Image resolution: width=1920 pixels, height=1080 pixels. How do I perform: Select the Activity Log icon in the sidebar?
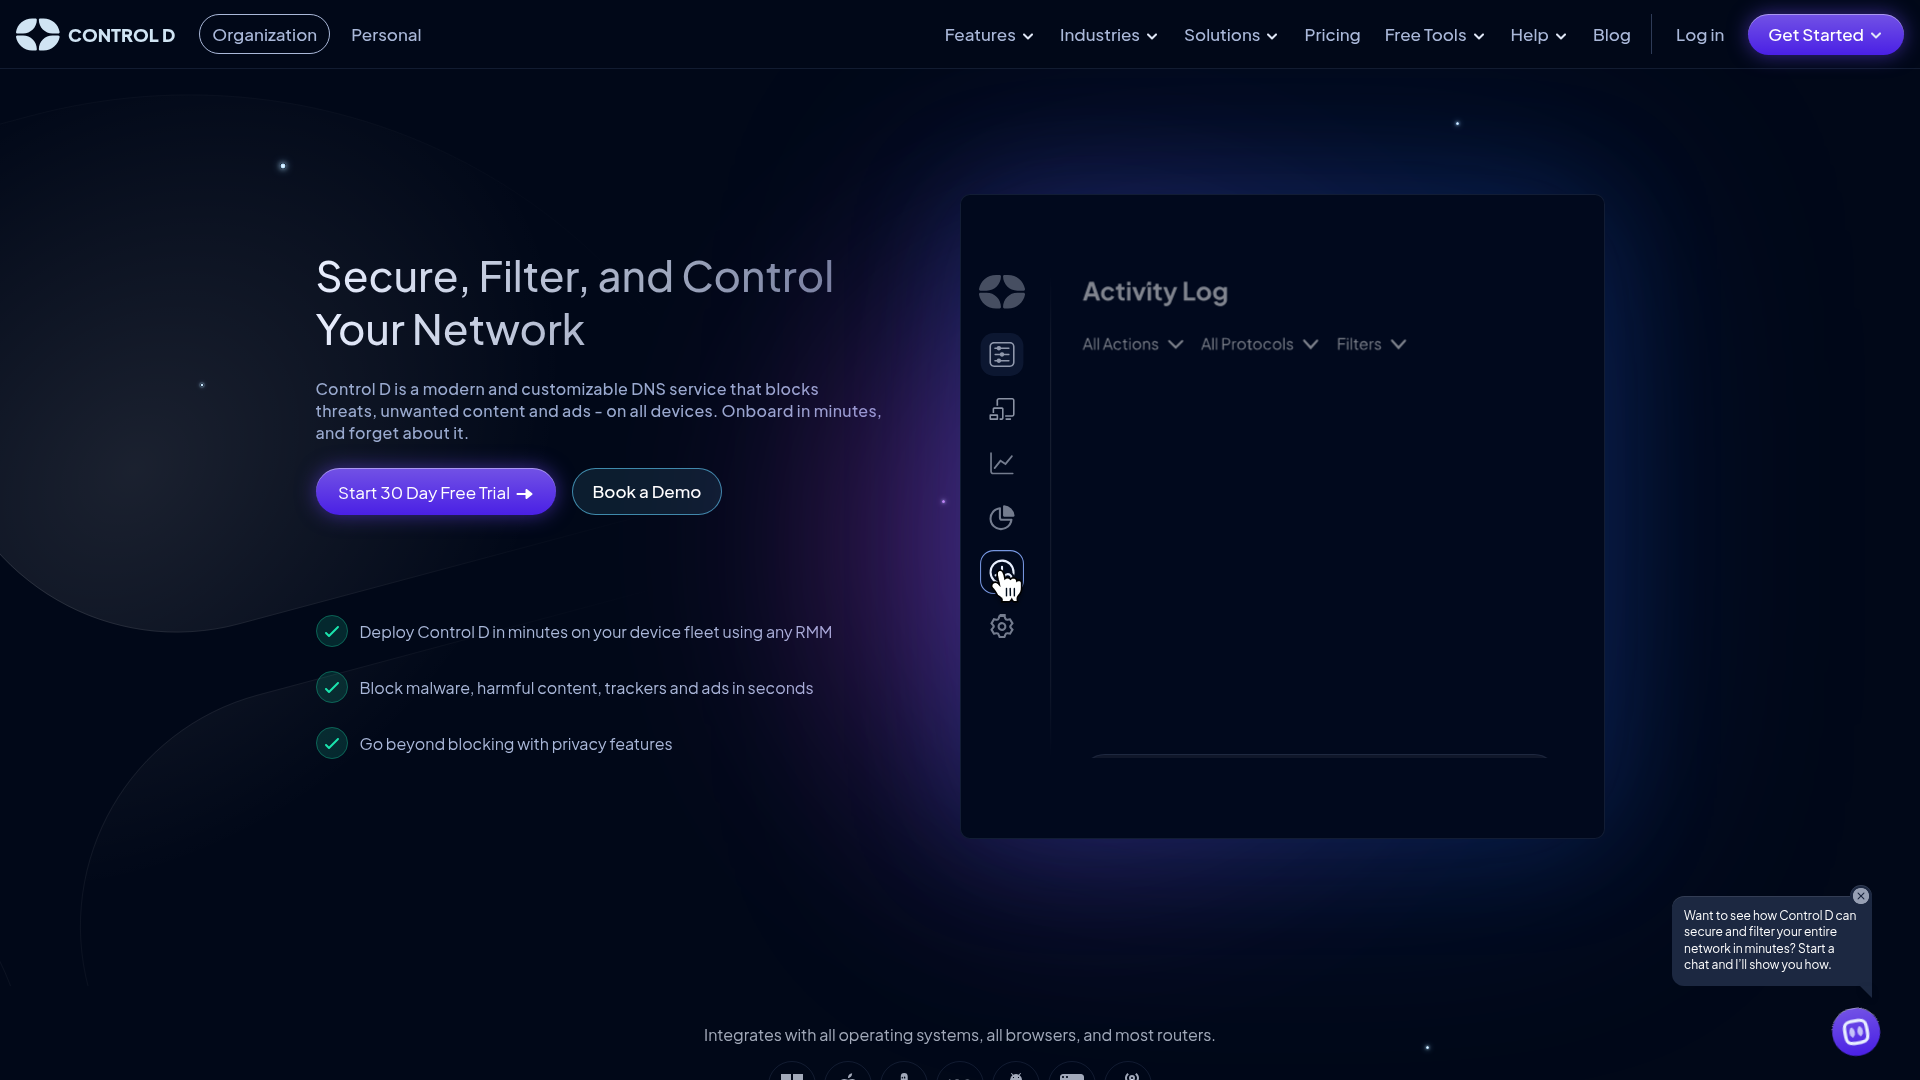[1001, 572]
